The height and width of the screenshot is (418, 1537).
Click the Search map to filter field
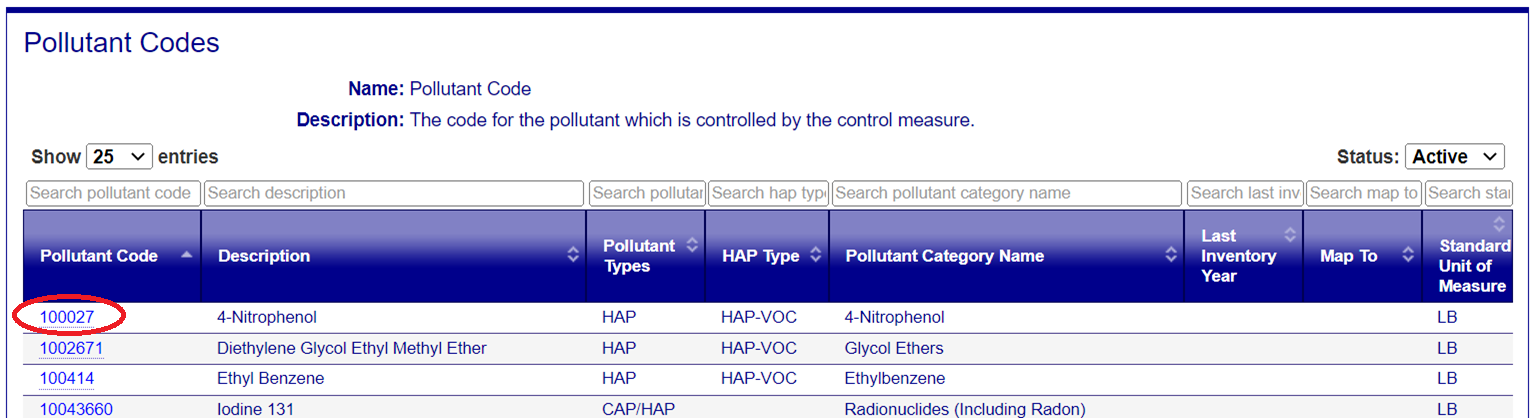click(1364, 193)
